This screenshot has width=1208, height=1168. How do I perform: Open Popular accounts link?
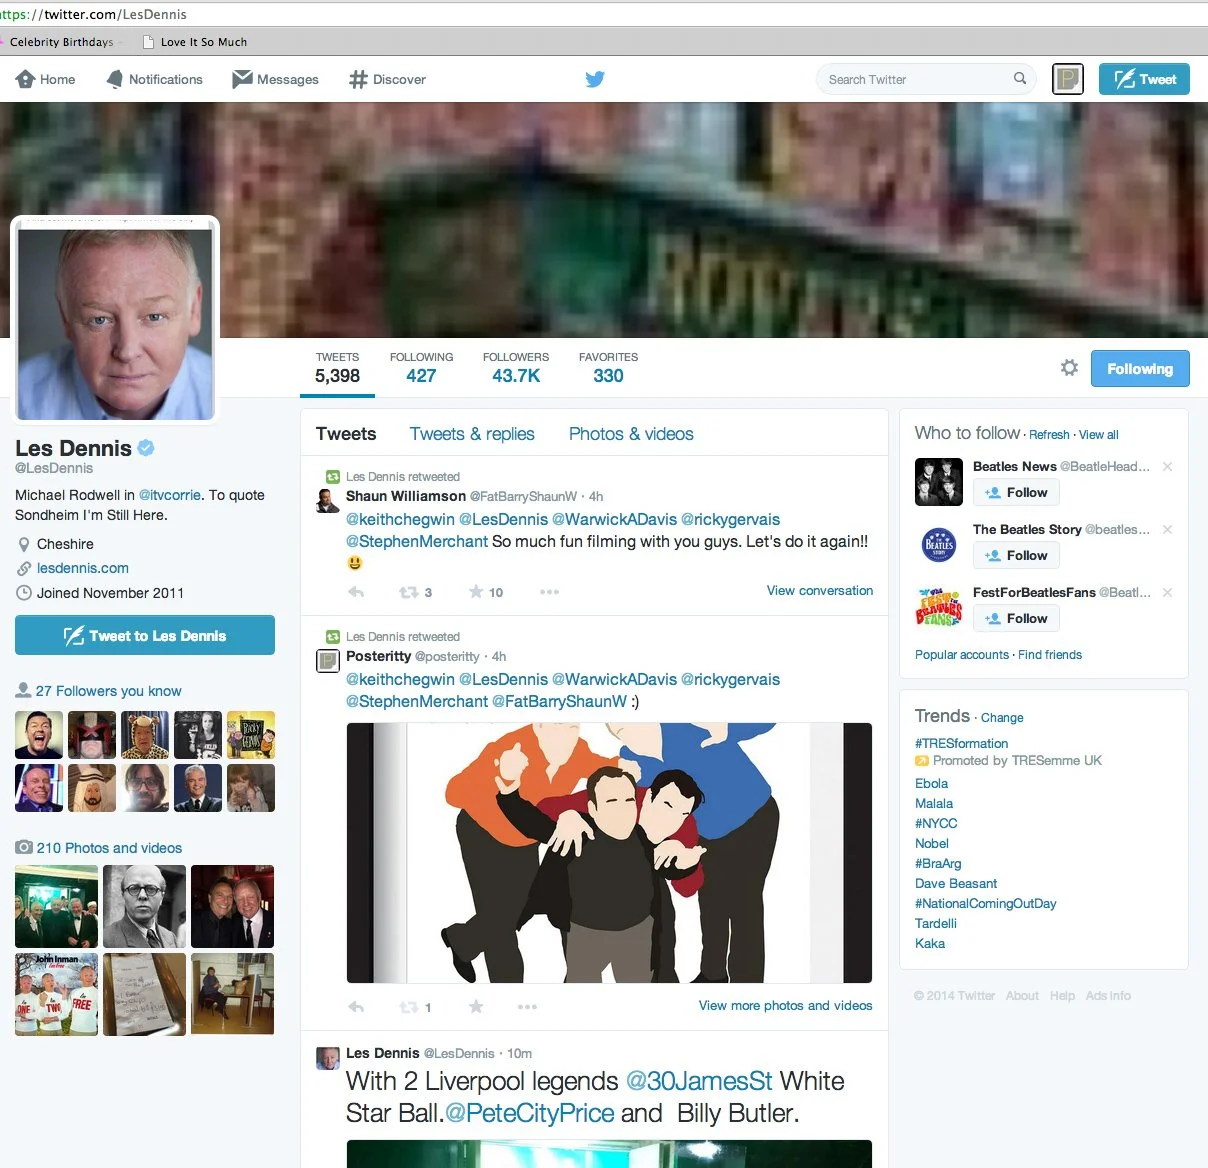[x=962, y=655]
